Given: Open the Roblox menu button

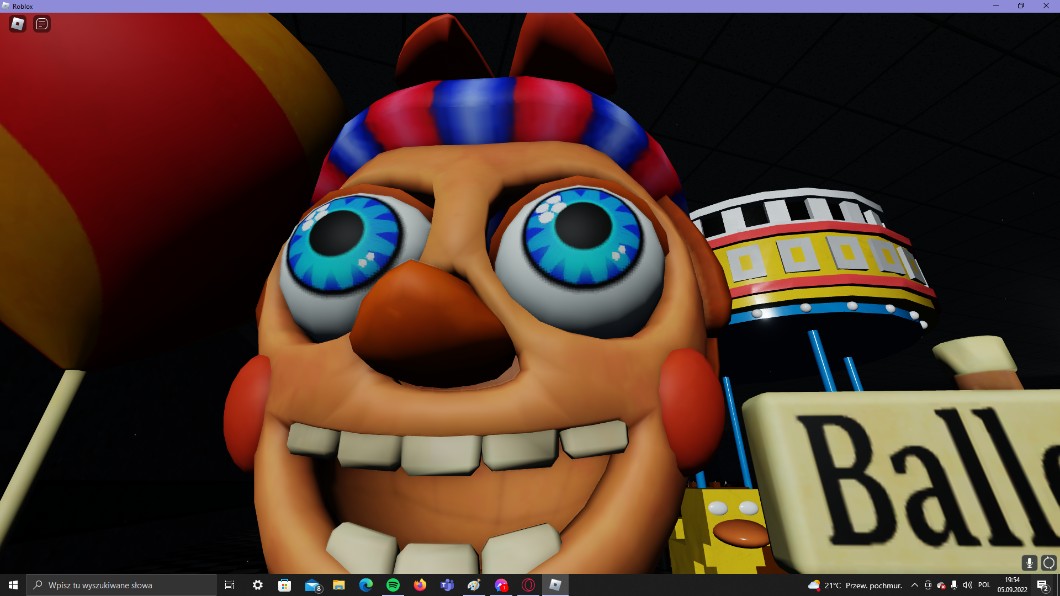Looking at the screenshot, I should tap(17, 24).
